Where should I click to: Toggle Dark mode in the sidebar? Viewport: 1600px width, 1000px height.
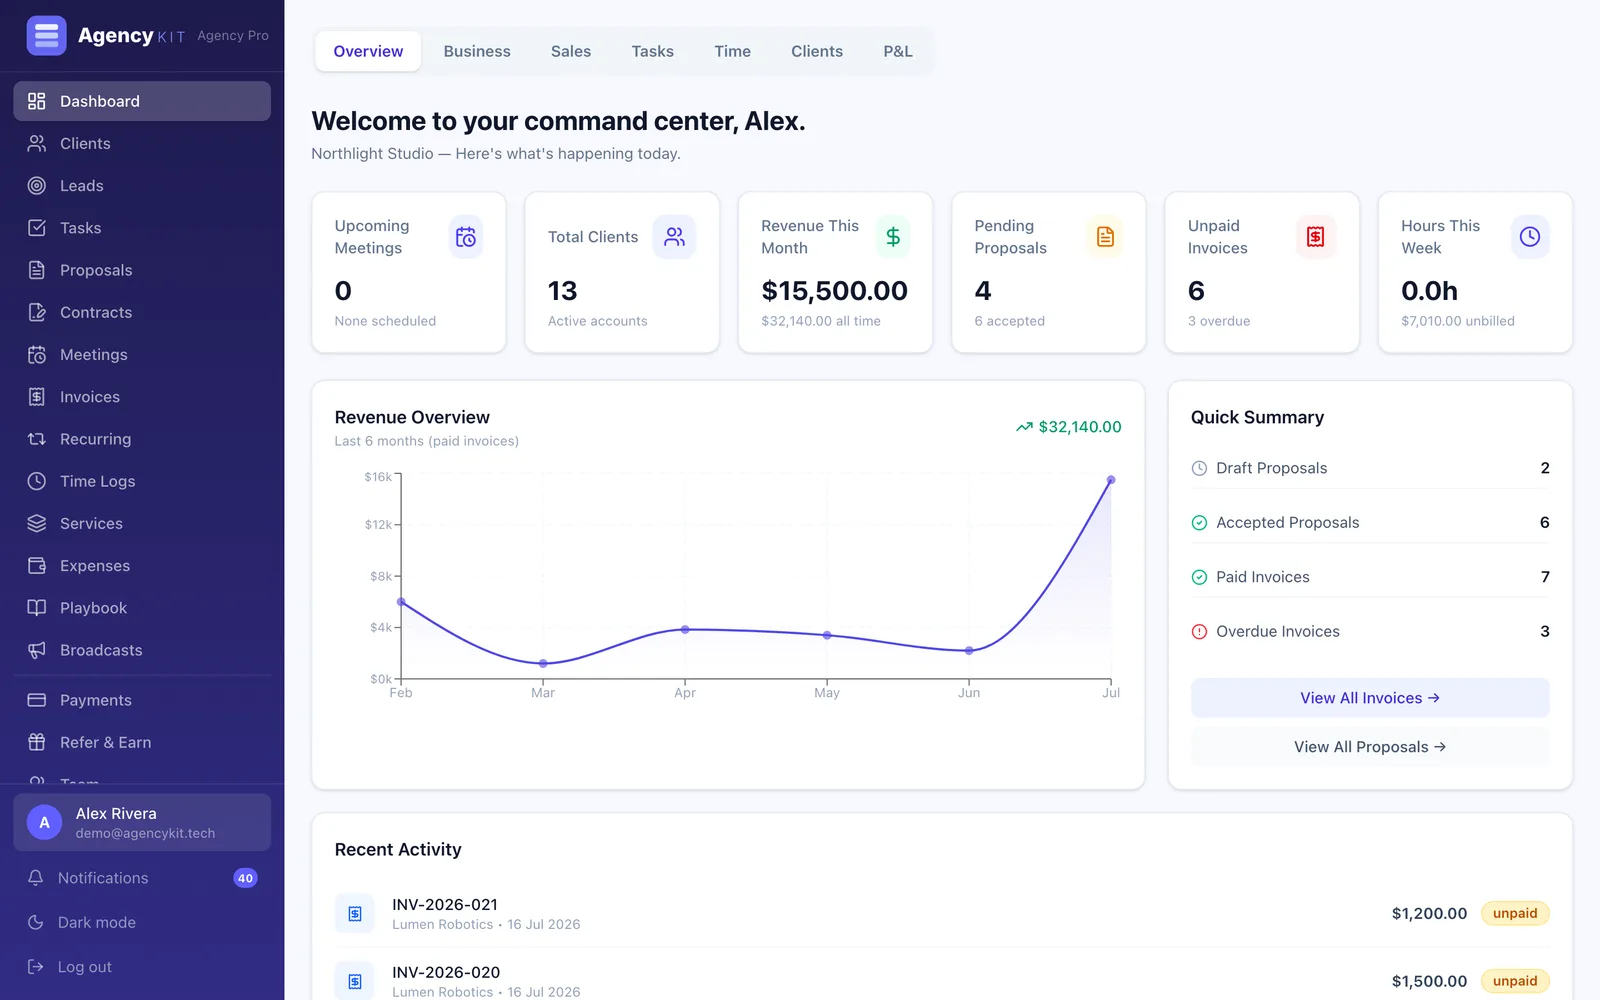point(142,922)
